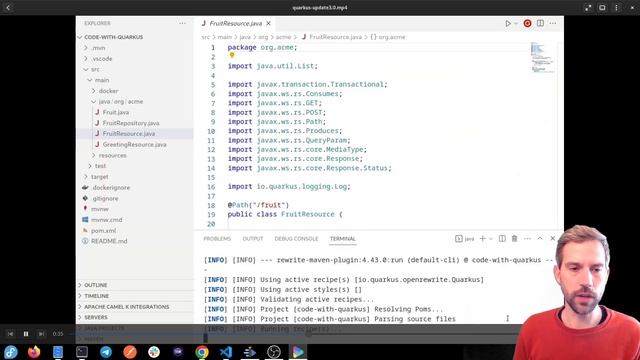This screenshot has width=640, height=360.
Task: Open terminal panel ellipsis menu
Action: pos(527,238)
